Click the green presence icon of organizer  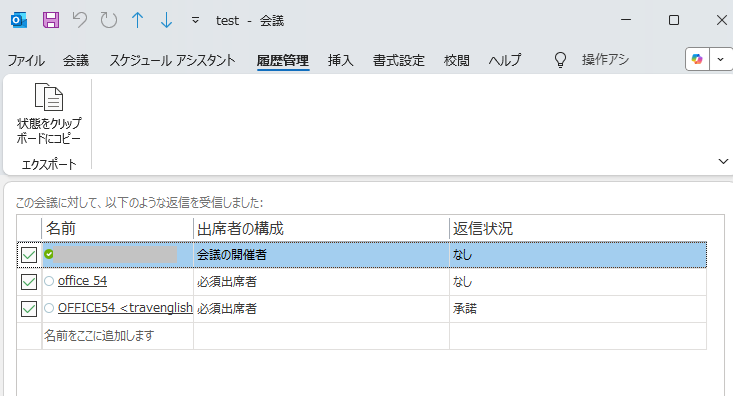(49, 254)
